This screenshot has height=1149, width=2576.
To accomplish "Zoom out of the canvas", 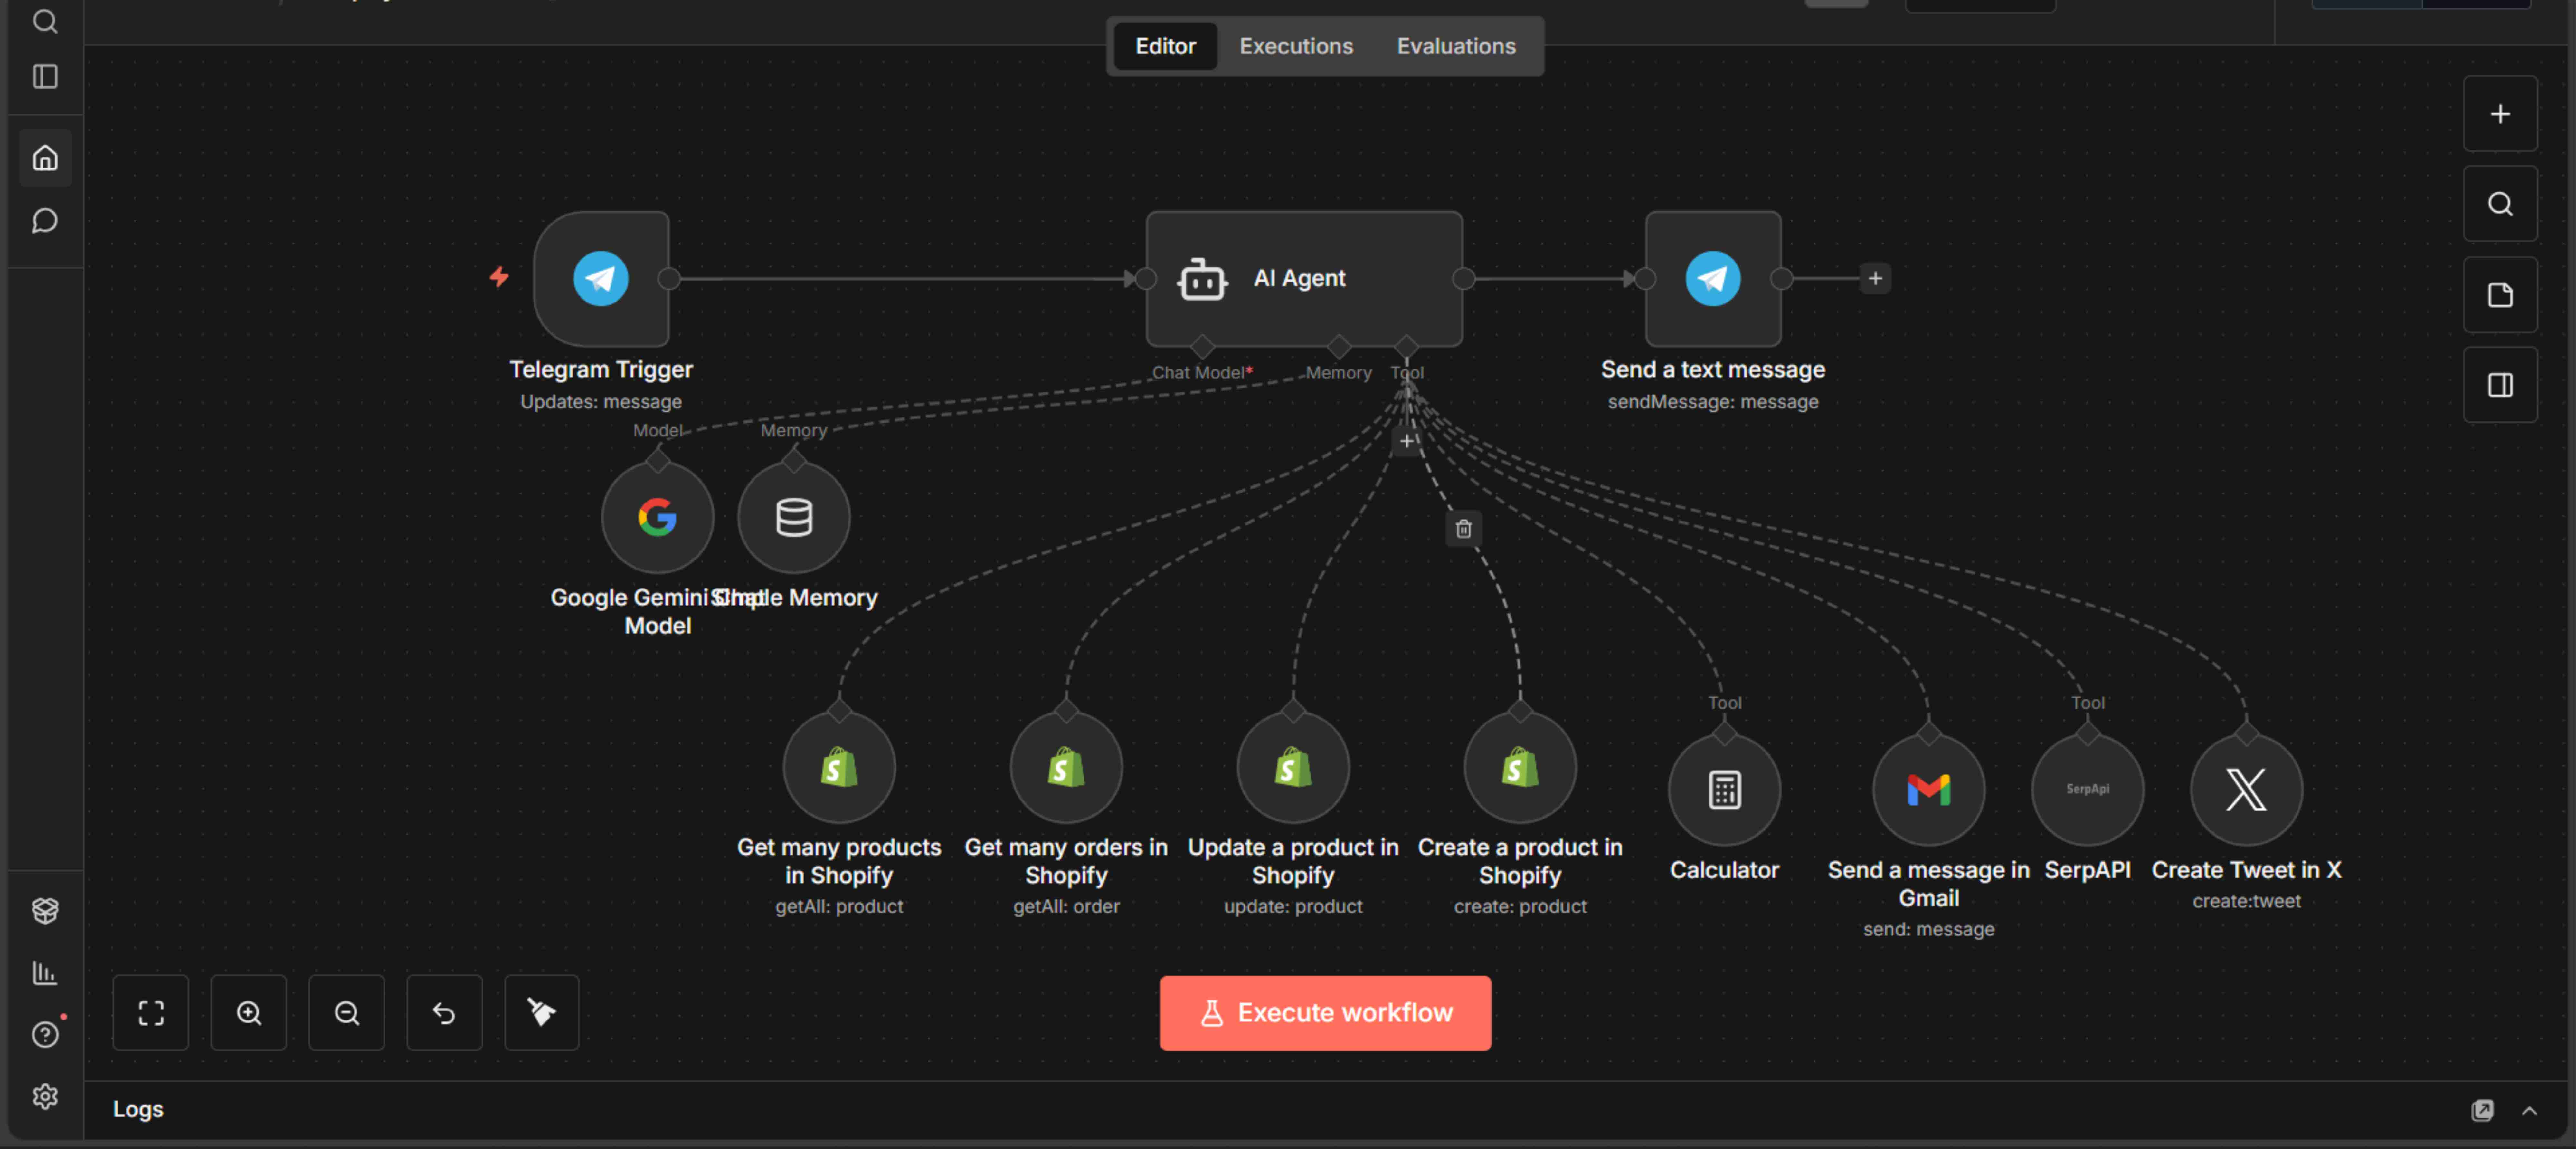I will pyautogui.click(x=347, y=1013).
